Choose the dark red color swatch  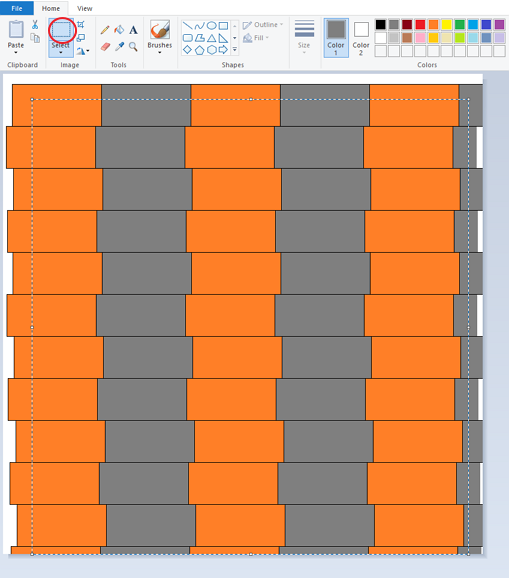[x=407, y=25]
